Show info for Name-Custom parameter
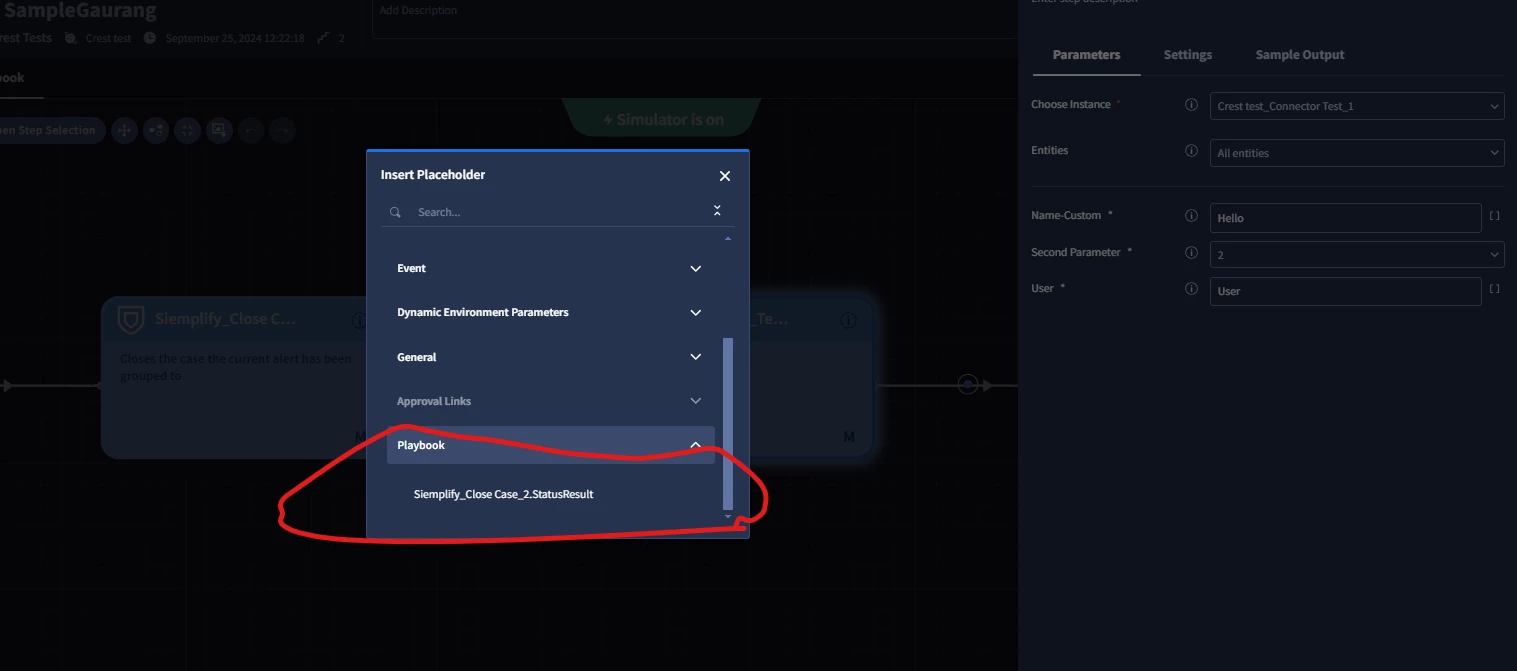Viewport: 1517px width, 671px height. pos(1191,215)
